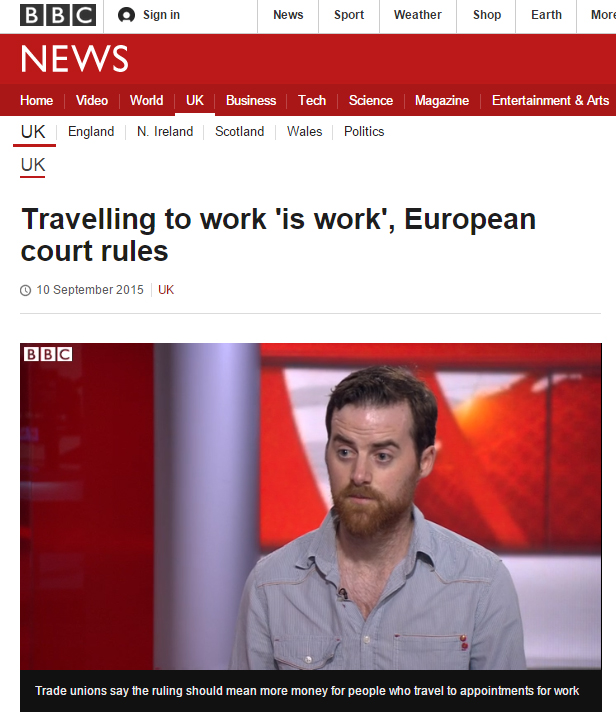The height and width of the screenshot is (716, 616).
Task: Play the interview video thumbnail
Action: pos(311,506)
